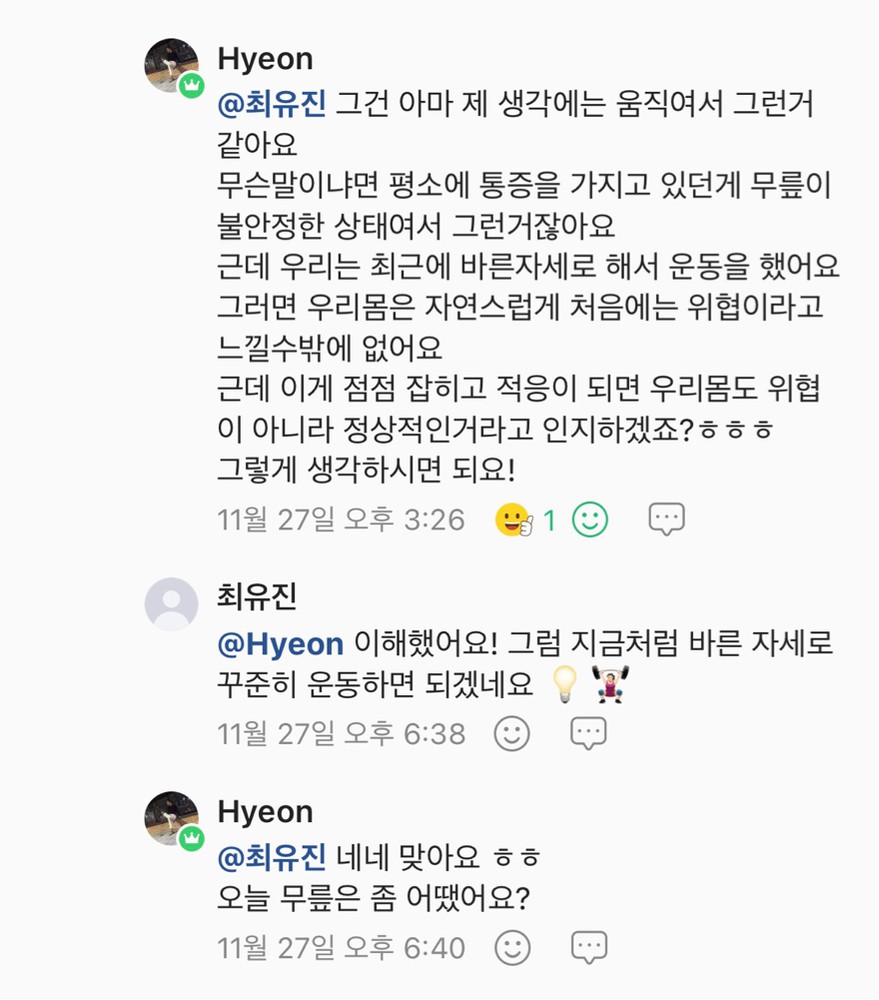Open reply icon on the 6:40 comment
879x1000 pixels.
pyautogui.click(x=589, y=947)
